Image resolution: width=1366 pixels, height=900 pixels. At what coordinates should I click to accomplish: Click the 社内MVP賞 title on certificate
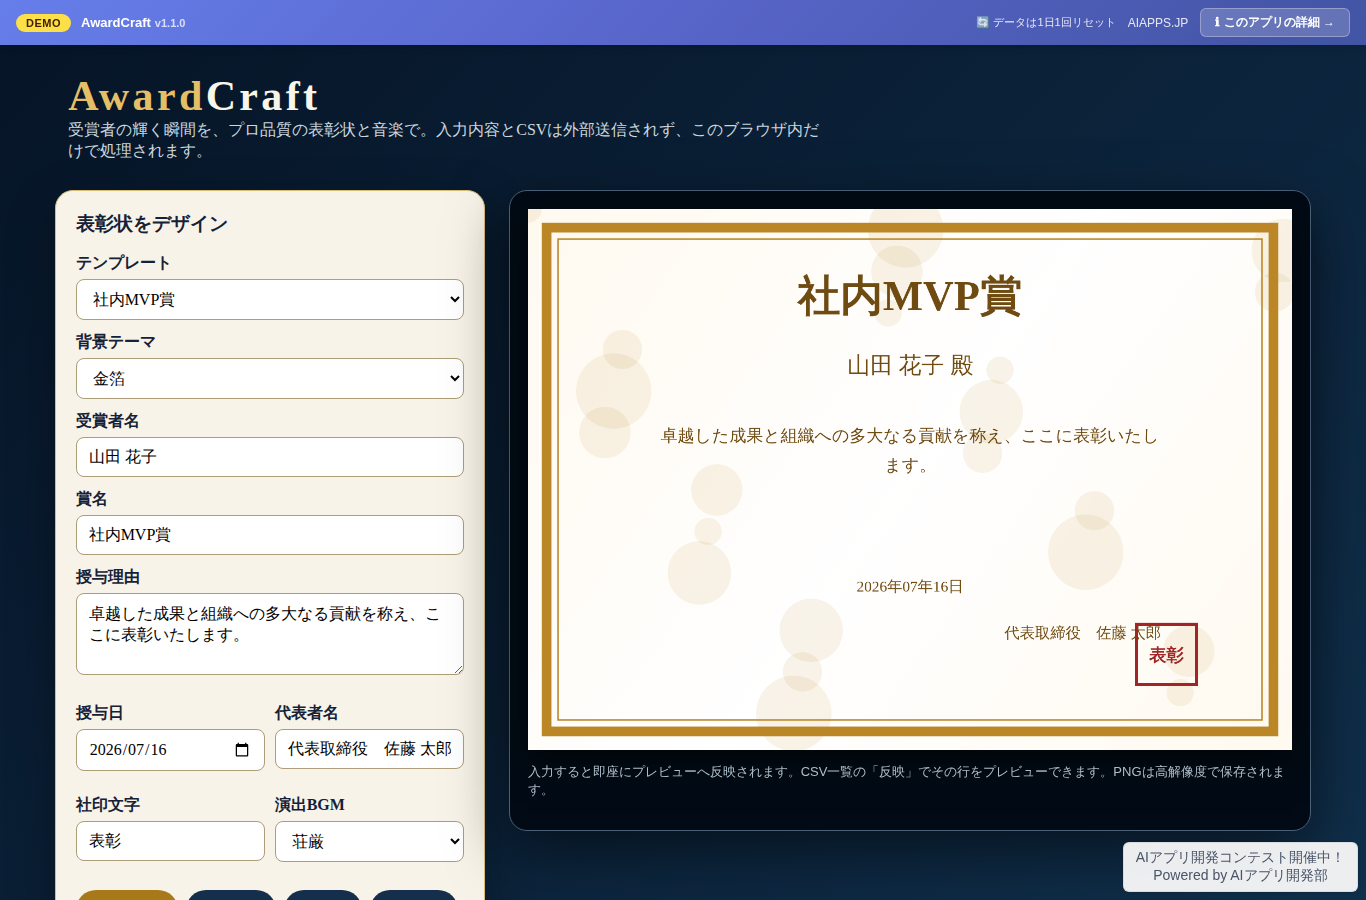[x=909, y=296]
